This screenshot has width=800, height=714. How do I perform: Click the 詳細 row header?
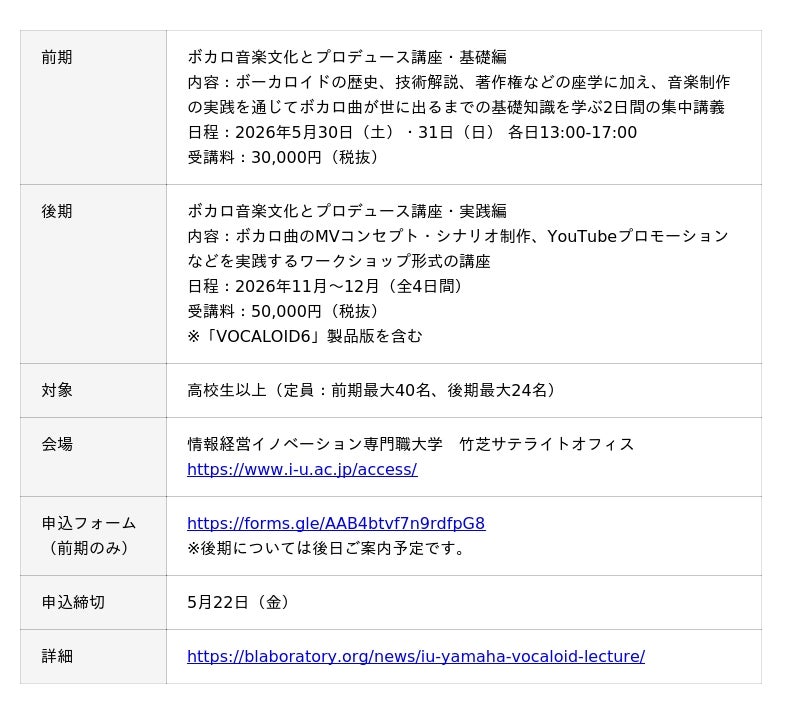pyautogui.click(x=57, y=656)
